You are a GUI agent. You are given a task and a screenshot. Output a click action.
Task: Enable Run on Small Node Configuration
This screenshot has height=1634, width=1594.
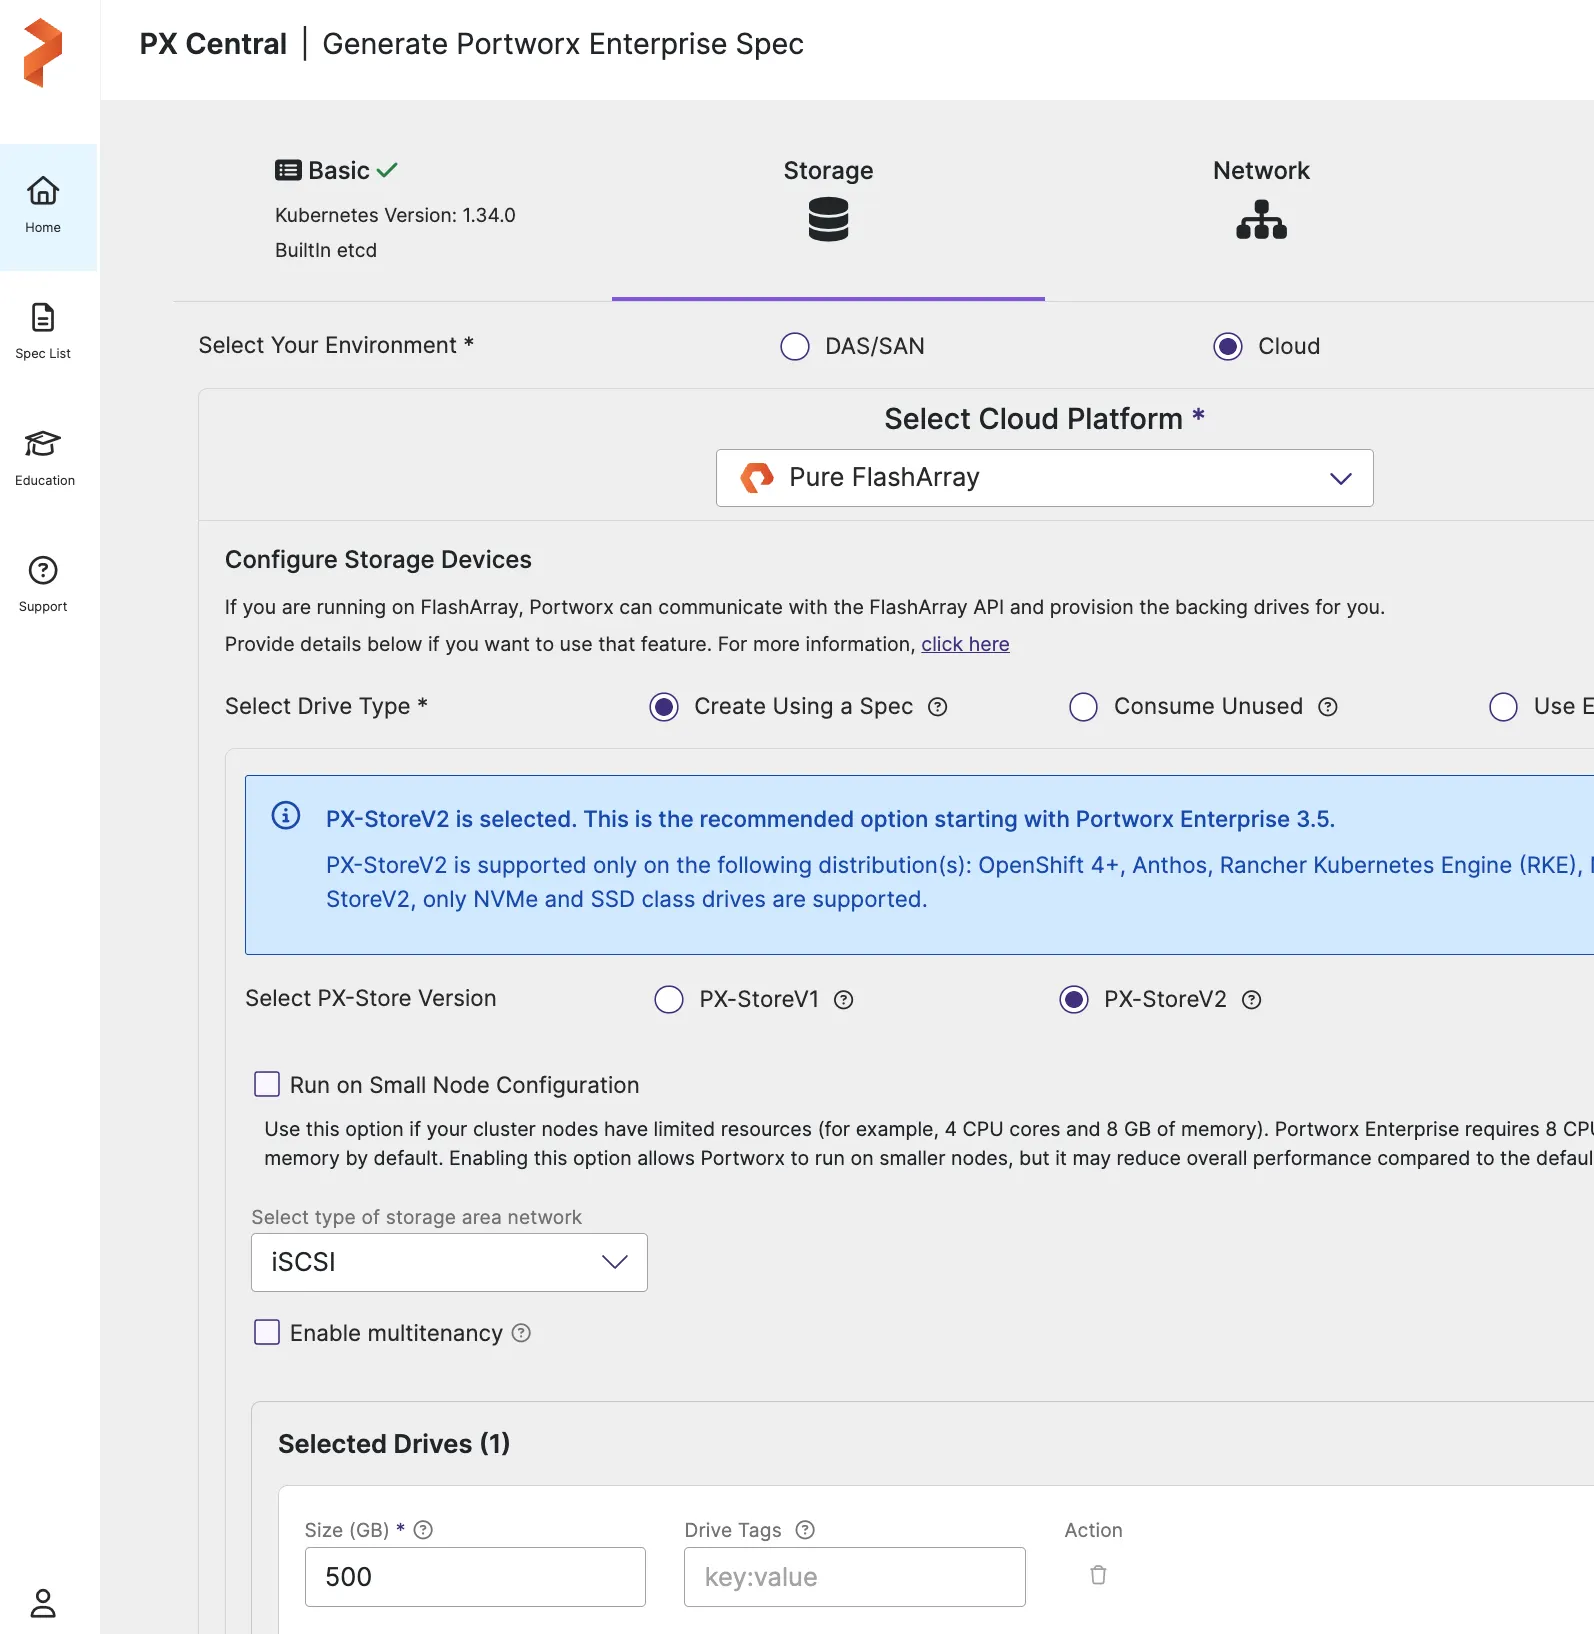tap(267, 1084)
